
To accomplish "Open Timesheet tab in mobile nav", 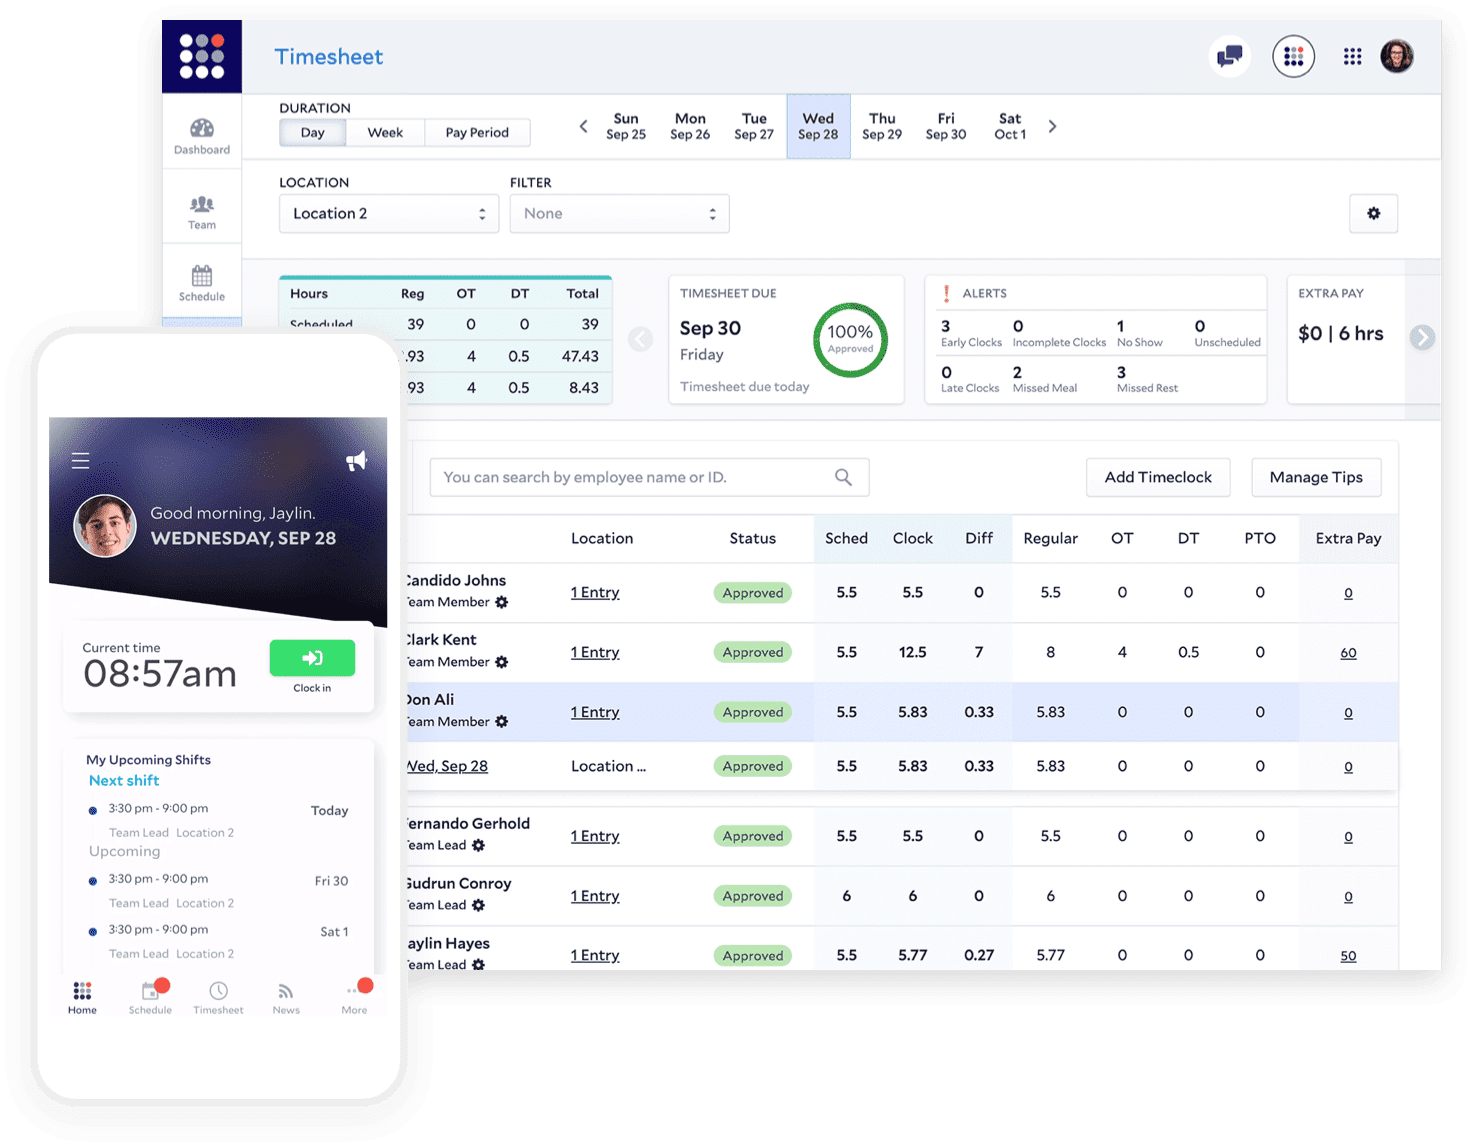I will [x=218, y=997].
